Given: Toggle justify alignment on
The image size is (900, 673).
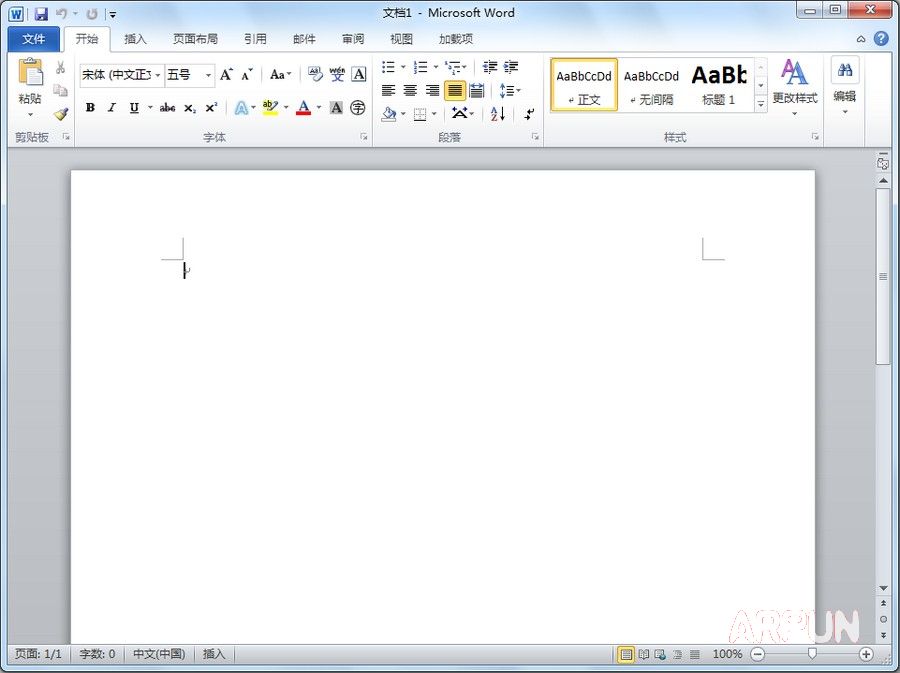Looking at the screenshot, I should pos(453,90).
